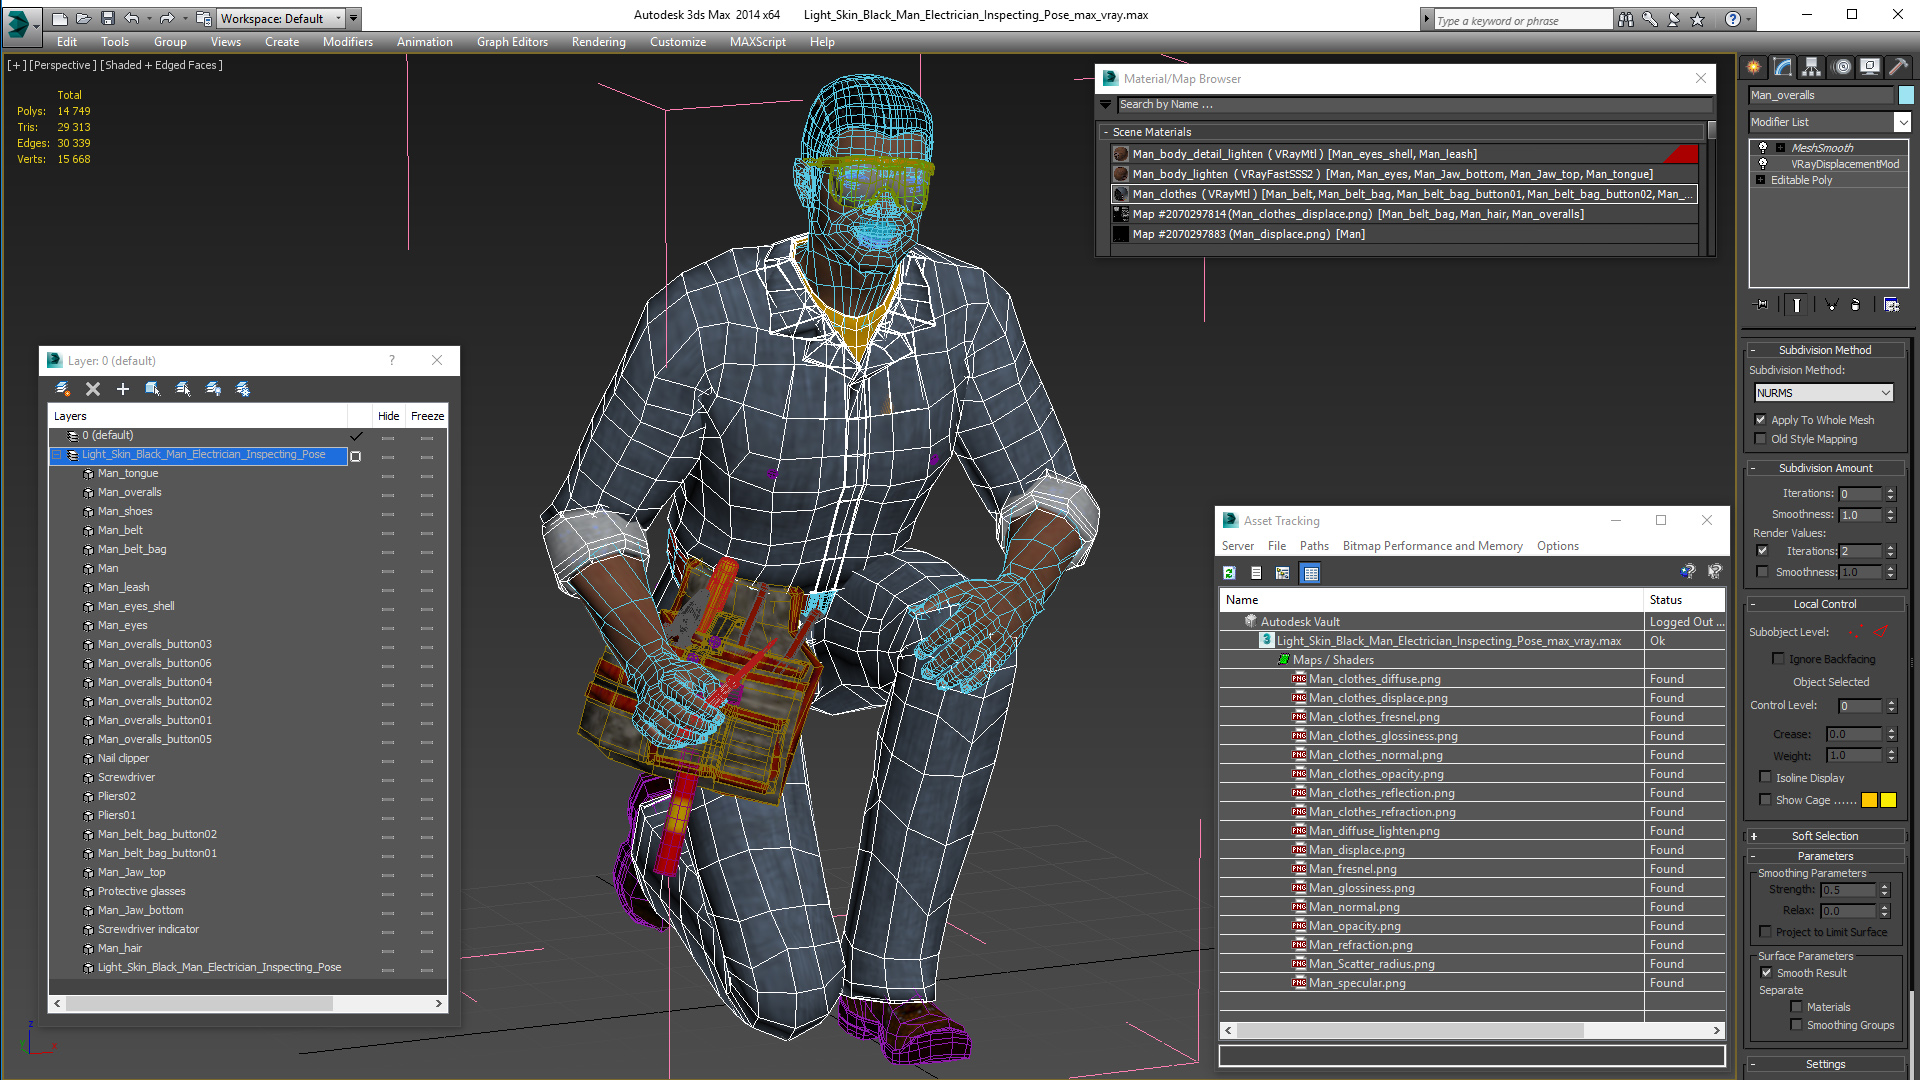The image size is (1920, 1080).
Task: Open the Hierarchy command panel tab
Action: tap(1812, 67)
